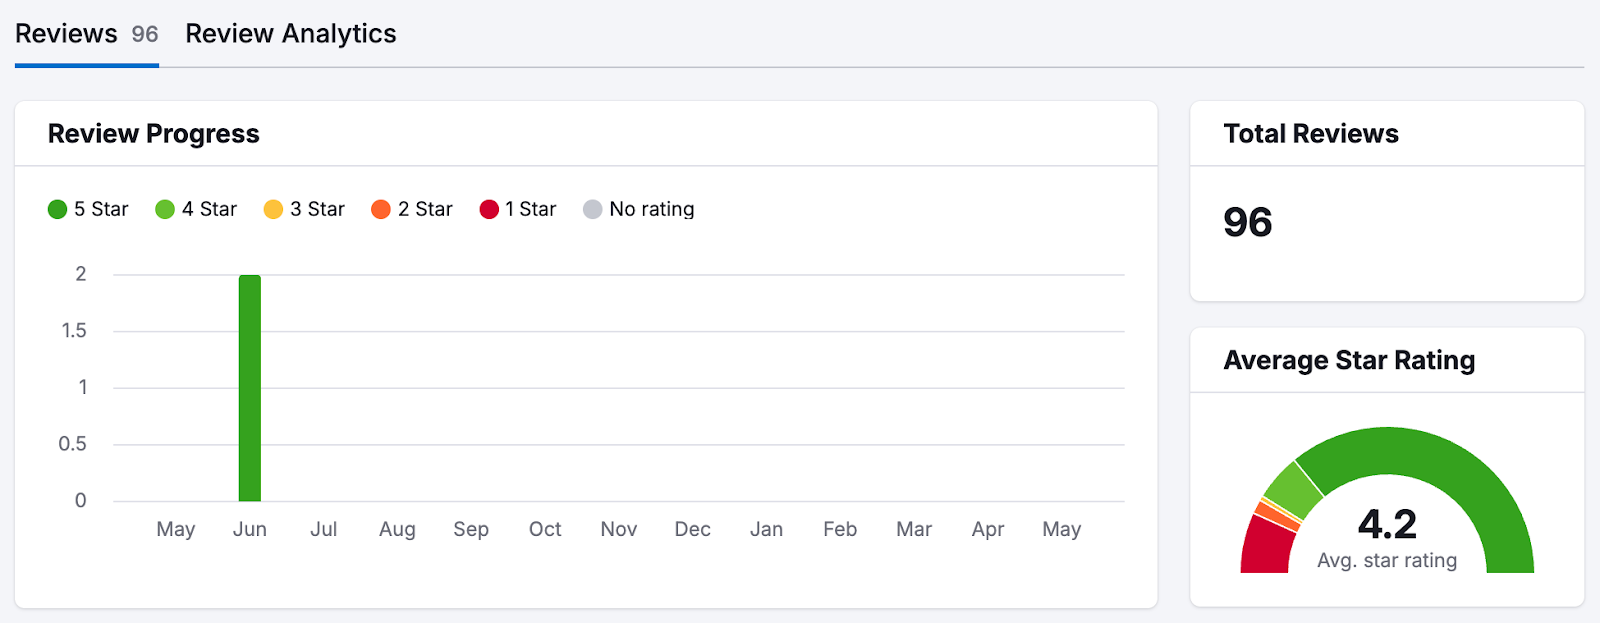The height and width of the screenshot is (623, 1600).
Task: Click the Average Star Rating heading
Action: (1348, 361)
